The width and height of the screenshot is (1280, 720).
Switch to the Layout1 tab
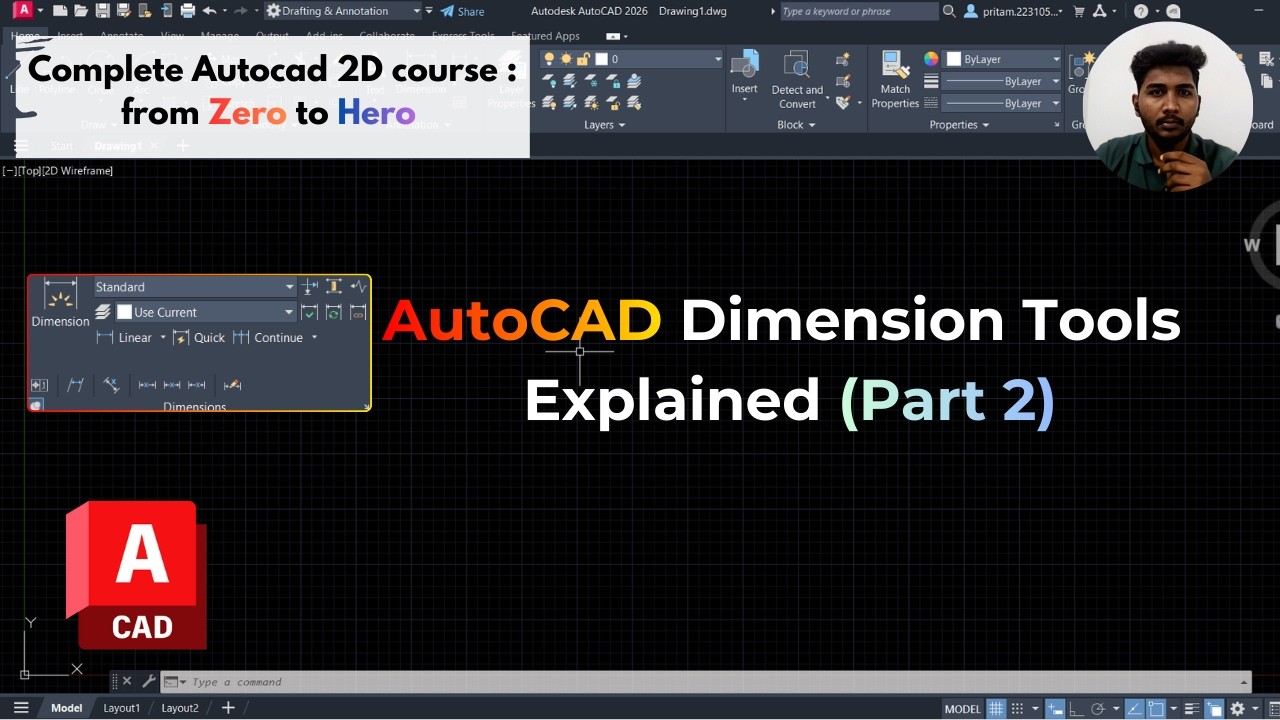point(122,708)
